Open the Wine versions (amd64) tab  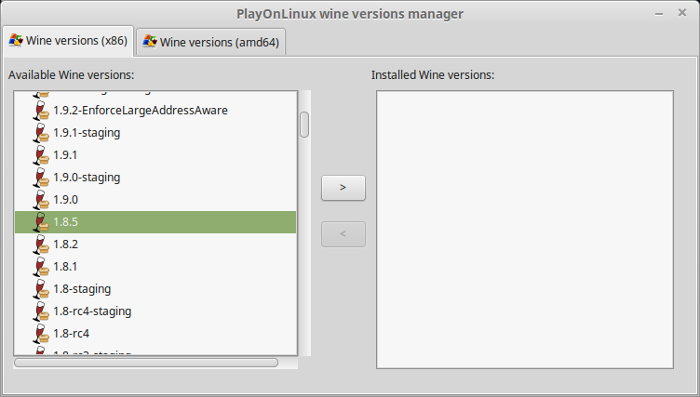211,42
